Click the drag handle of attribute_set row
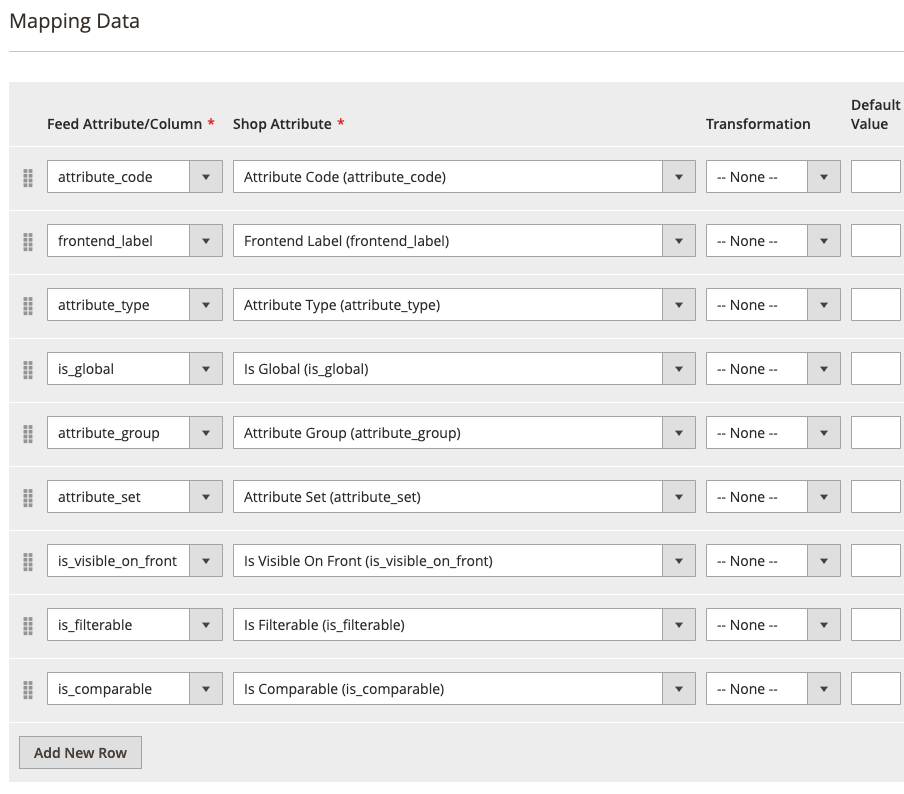 click(x=28, y=498)
